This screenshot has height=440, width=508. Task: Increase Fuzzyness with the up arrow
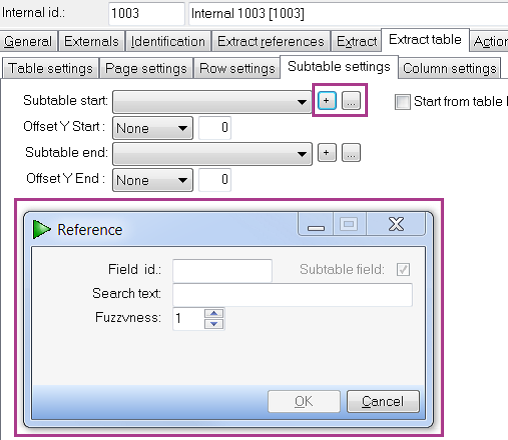coord(214,313)
